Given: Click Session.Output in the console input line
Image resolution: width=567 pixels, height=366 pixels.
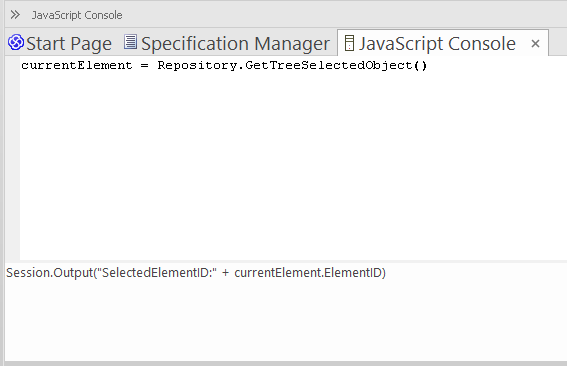Looking at the screenshot, I should coord(50,273).
